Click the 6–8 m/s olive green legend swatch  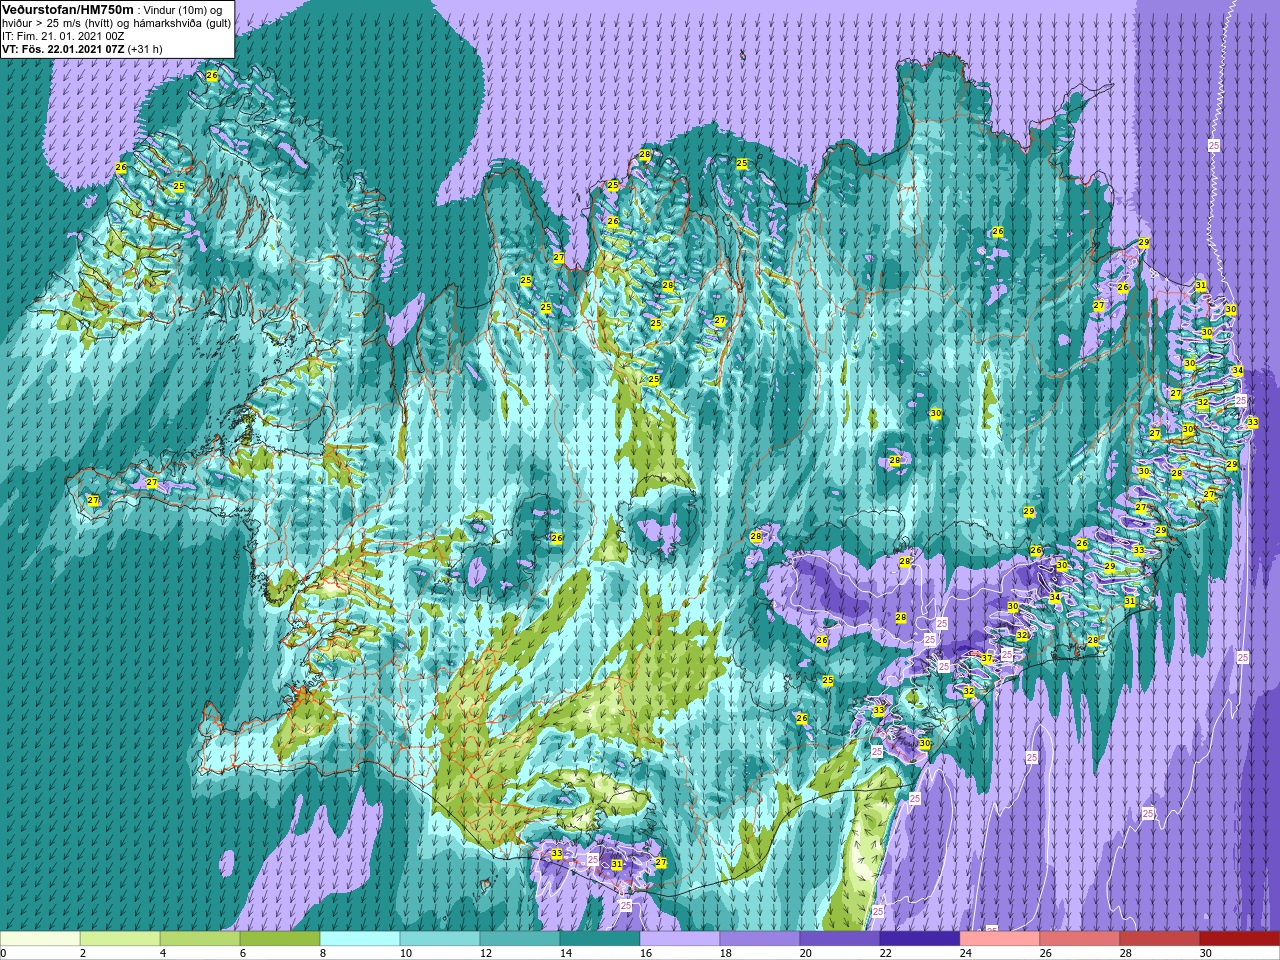280,939
